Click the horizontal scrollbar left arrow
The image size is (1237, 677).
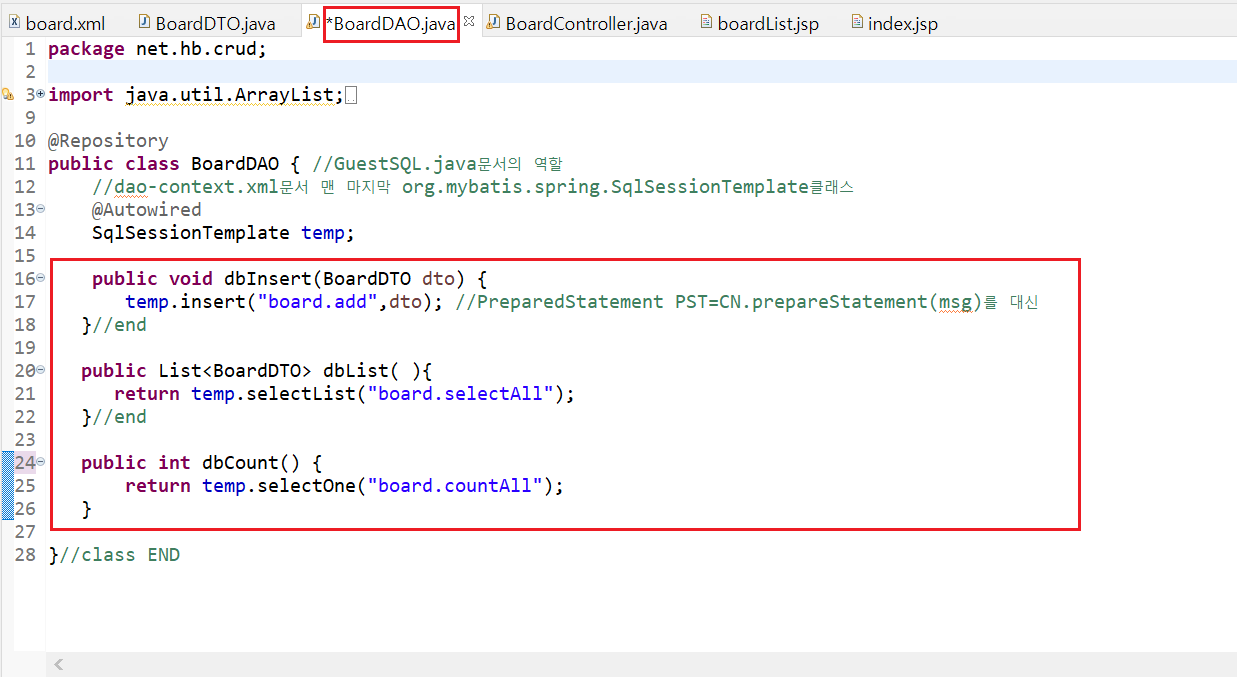pyautogui.click(x=59, y=664)
